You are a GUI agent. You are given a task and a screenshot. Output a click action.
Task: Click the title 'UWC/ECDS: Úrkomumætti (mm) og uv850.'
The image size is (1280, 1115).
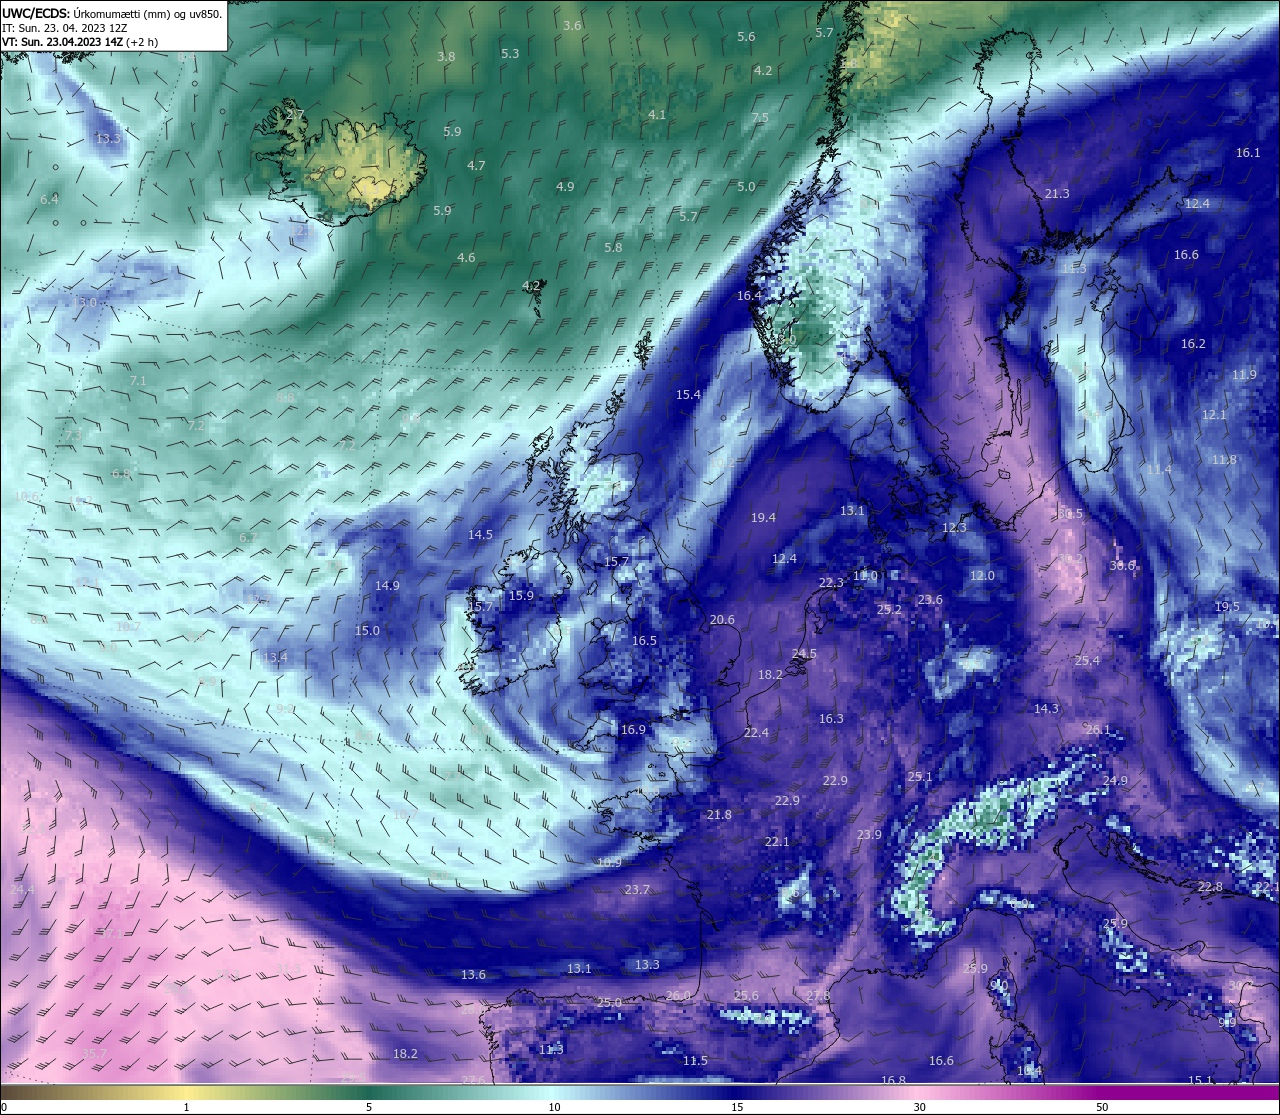click(x=112, y=14)
